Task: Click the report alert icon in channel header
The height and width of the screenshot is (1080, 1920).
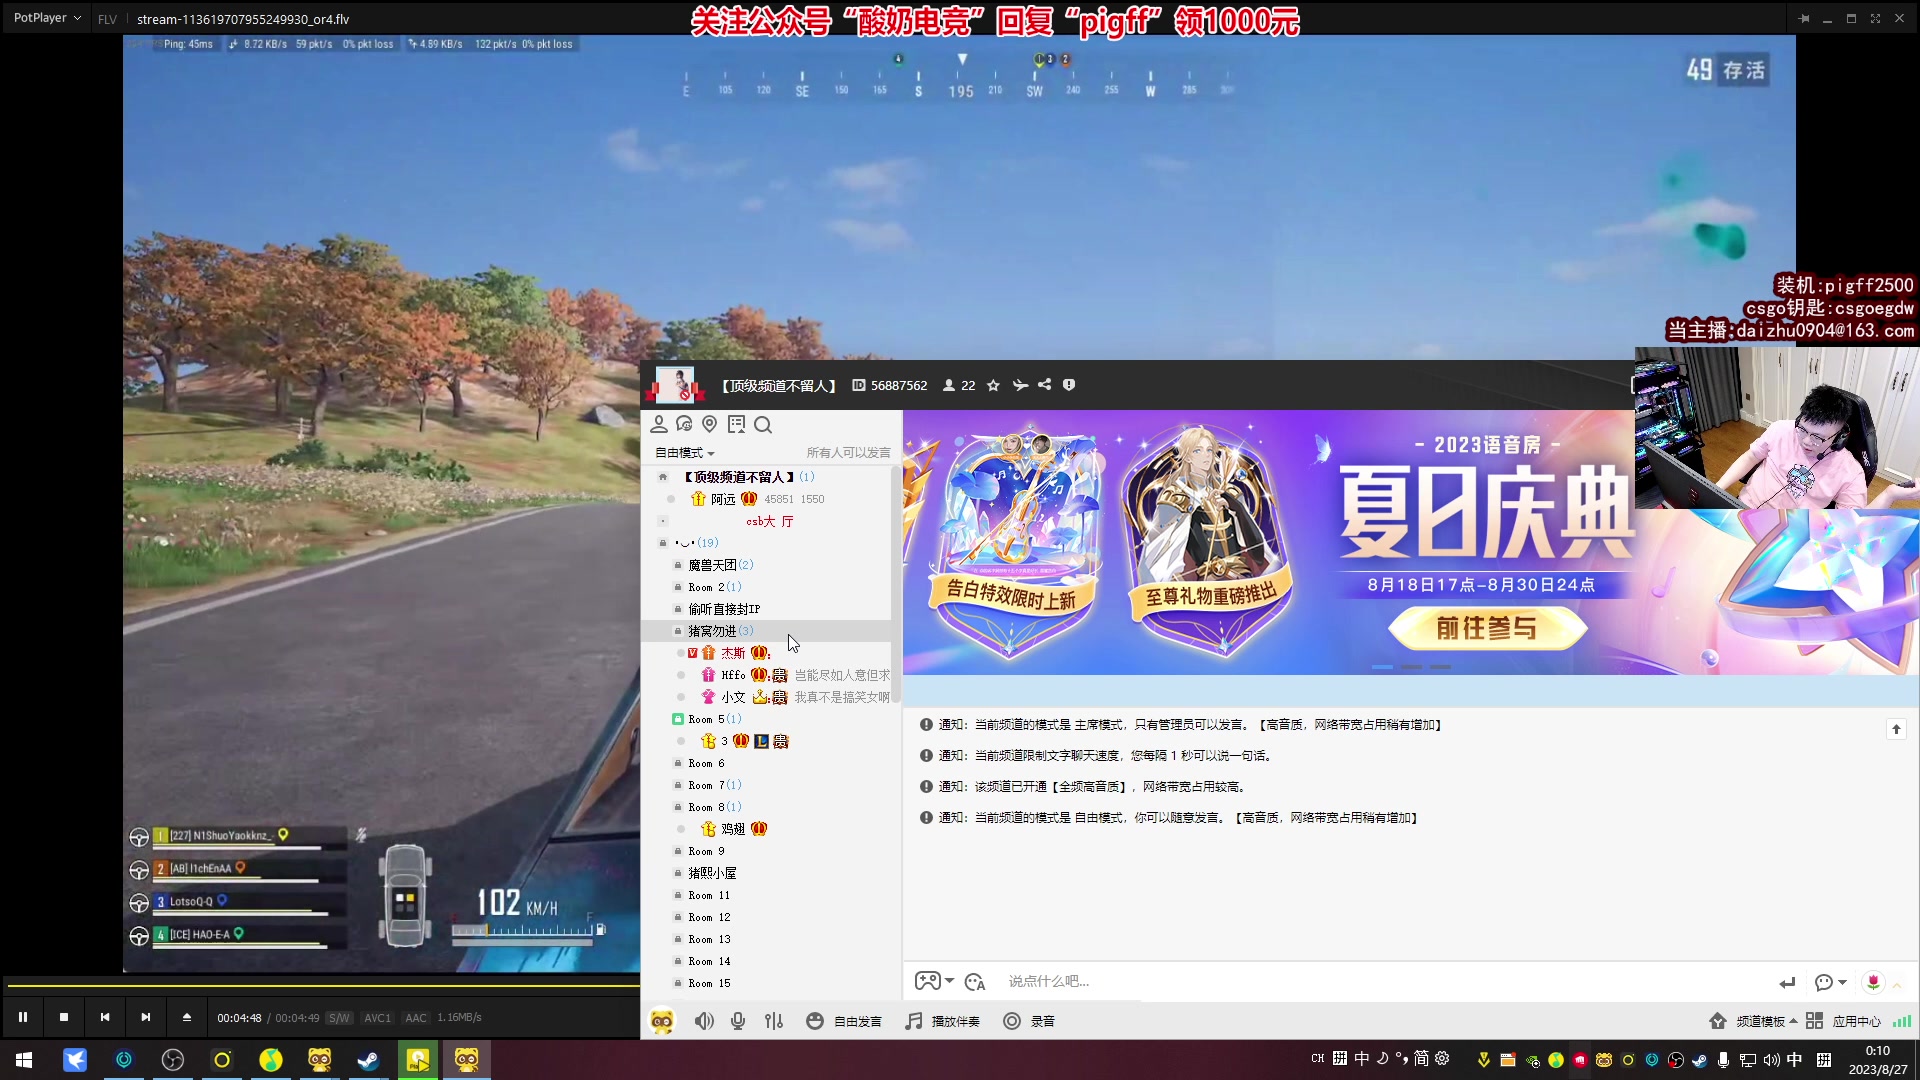Action: (1069, 385)
